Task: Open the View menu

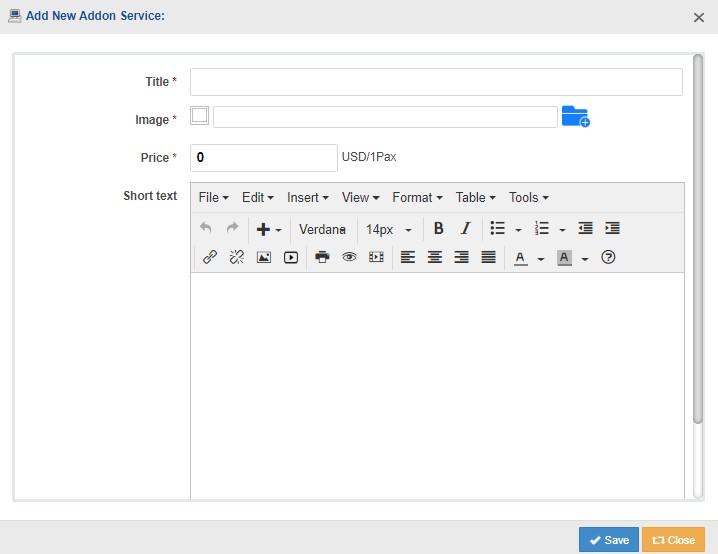Action: (360, 197)
